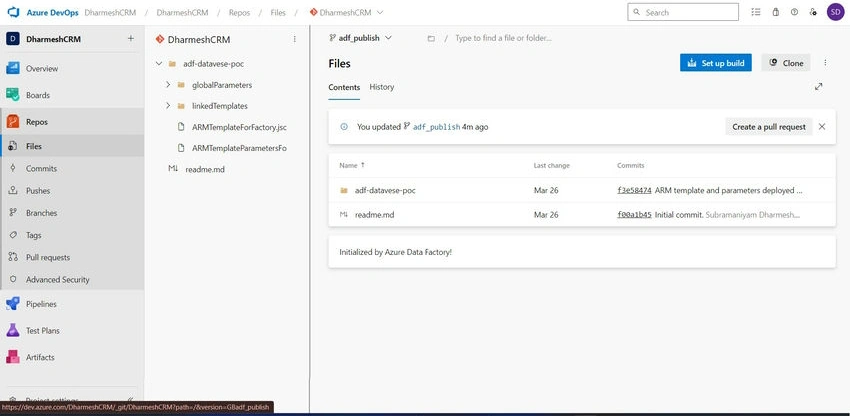850x416 pixels.
Task: Switch to the Contents tab
Action: (x=344, y=87)
